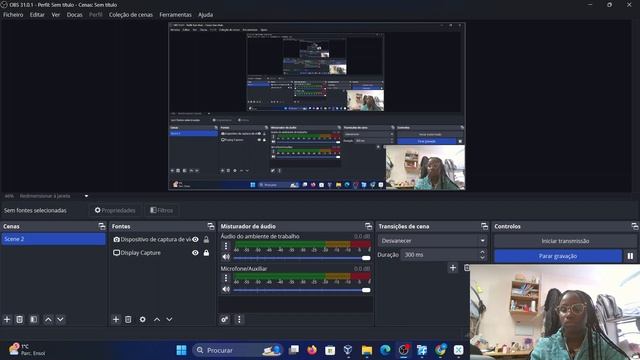Screen dimensions: 640x360
Task: Decrease Duração value with down stepper
Action: [x=482, y=258]
